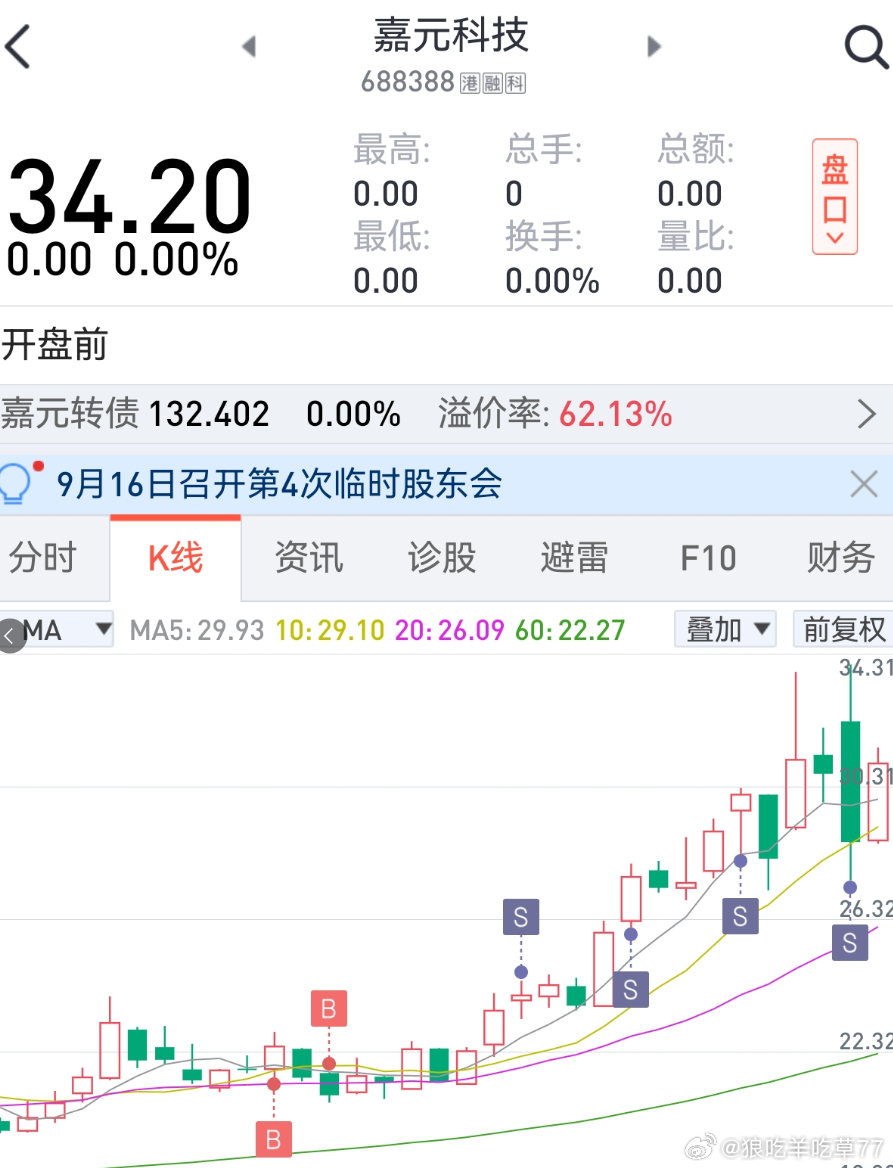Tap the 34.31 high price label
The height and width of the screenshot is (1168, 893).
[x=865, y=668]
